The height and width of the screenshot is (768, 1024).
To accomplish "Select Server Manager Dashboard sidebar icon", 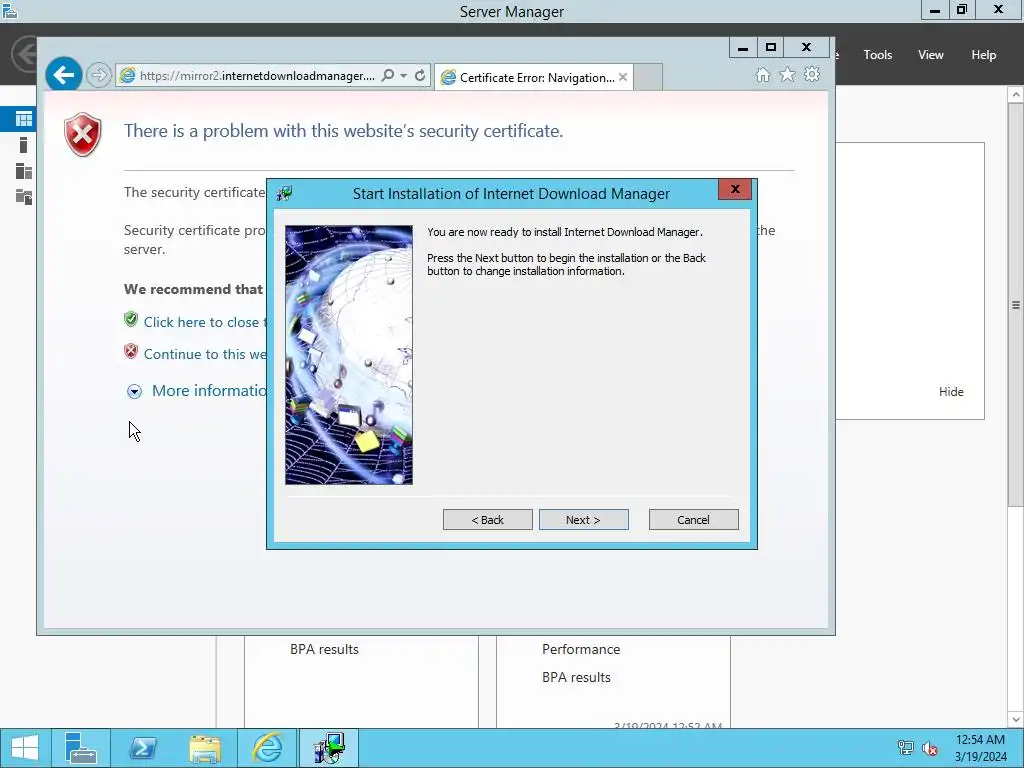I will [x=24, y=119].
